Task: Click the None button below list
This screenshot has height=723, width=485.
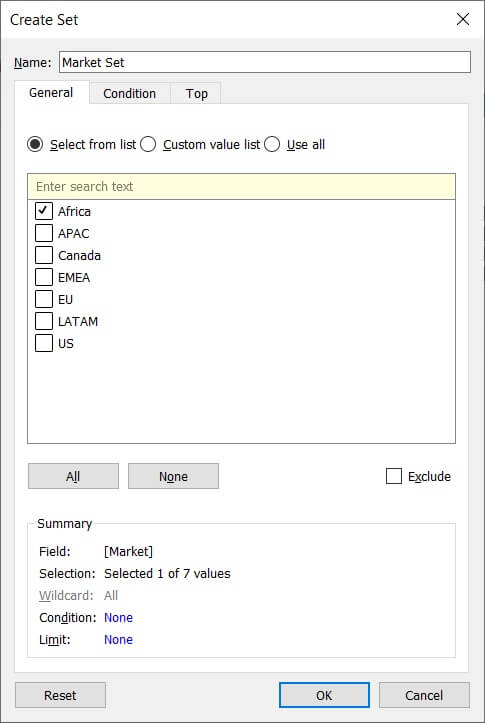Action: pos(173,476)
